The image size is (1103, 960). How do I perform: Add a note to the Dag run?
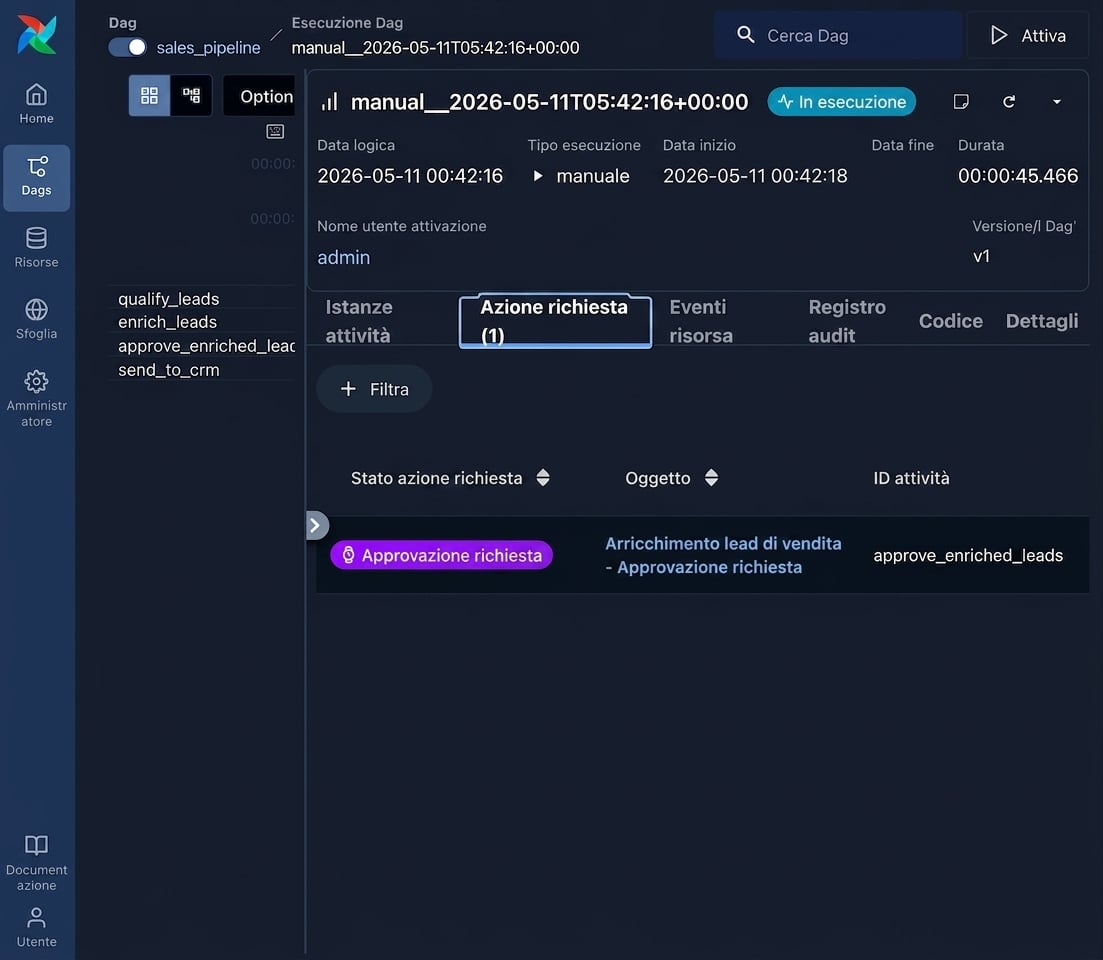961,102
